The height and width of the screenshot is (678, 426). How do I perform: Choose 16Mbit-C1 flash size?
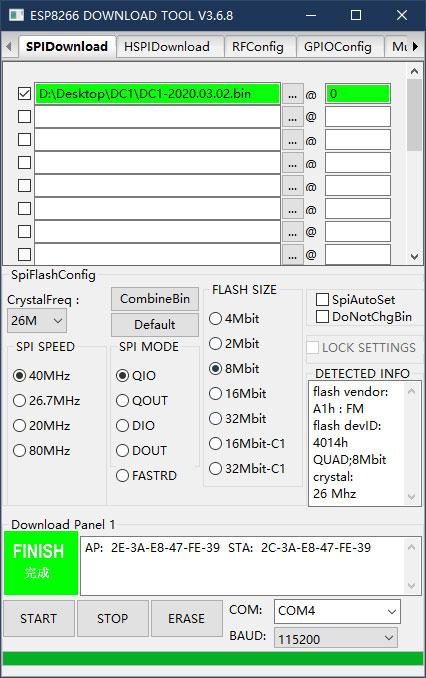(247, 444)
